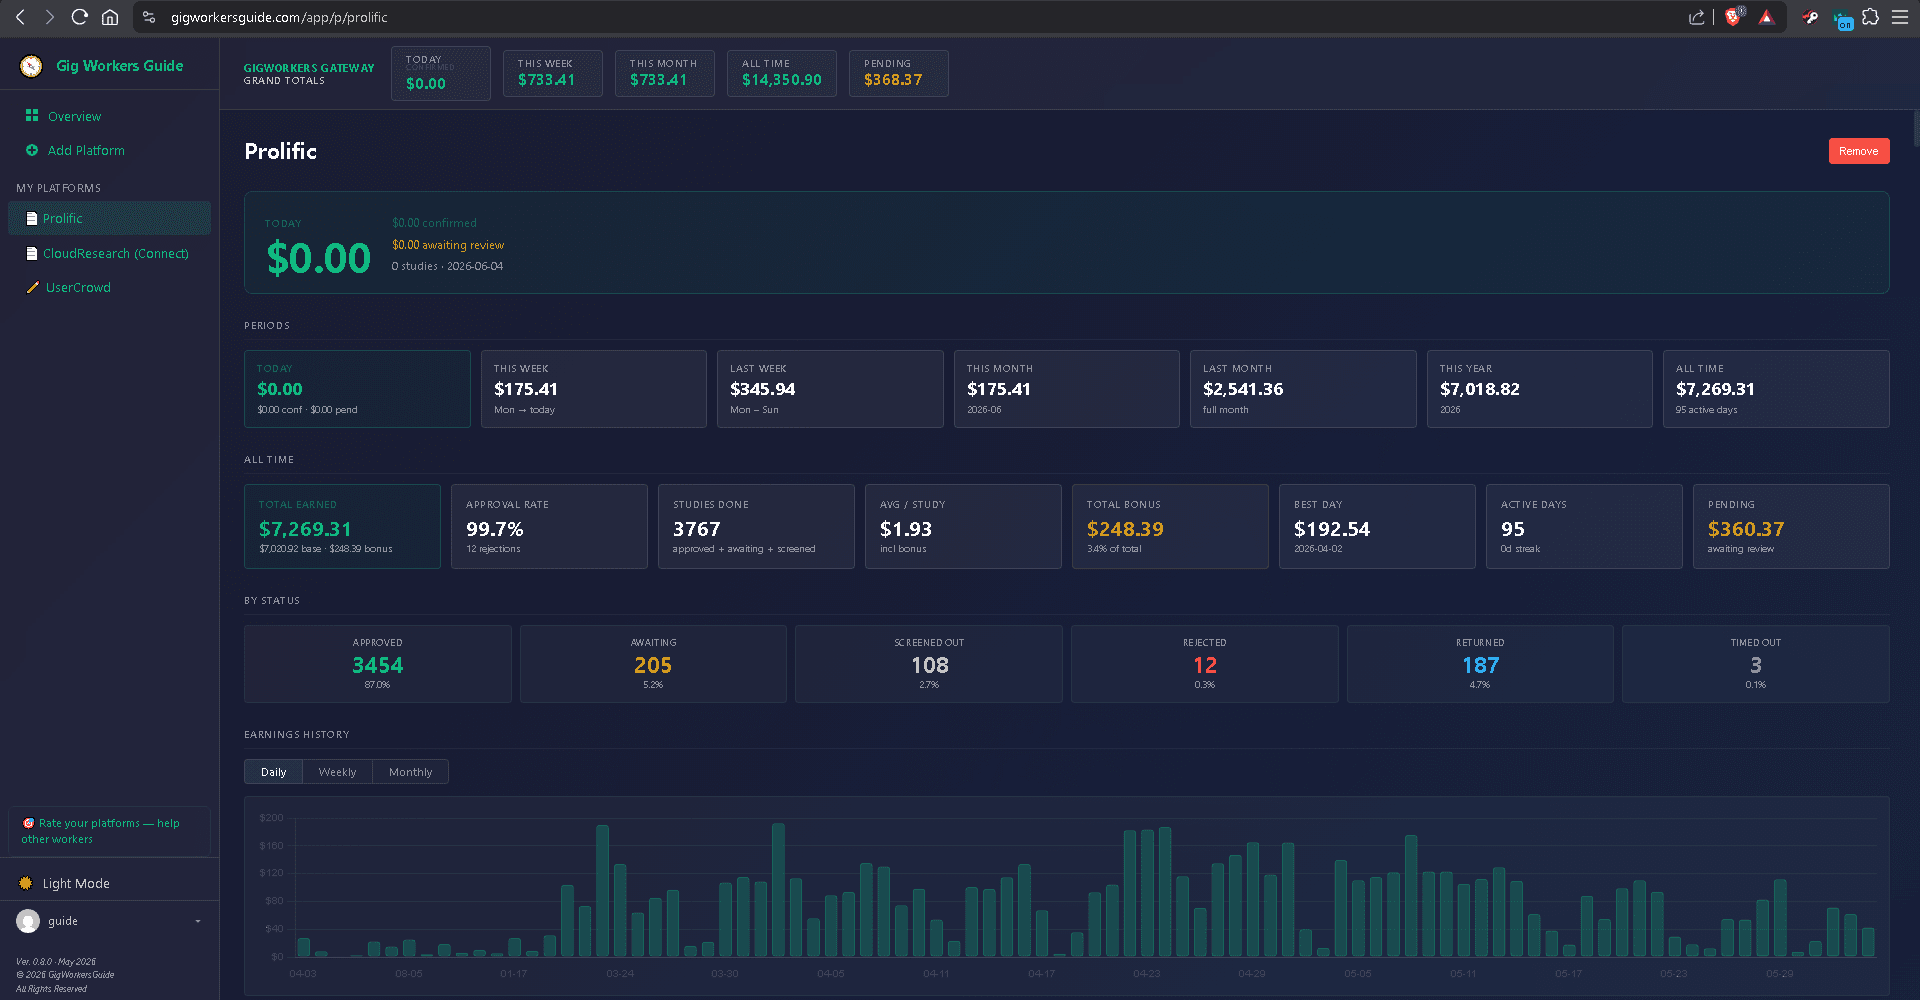The image size is (1920, 1000).
Task: Open the extension showing the 'on' badge
Action: click(1842, 19)
